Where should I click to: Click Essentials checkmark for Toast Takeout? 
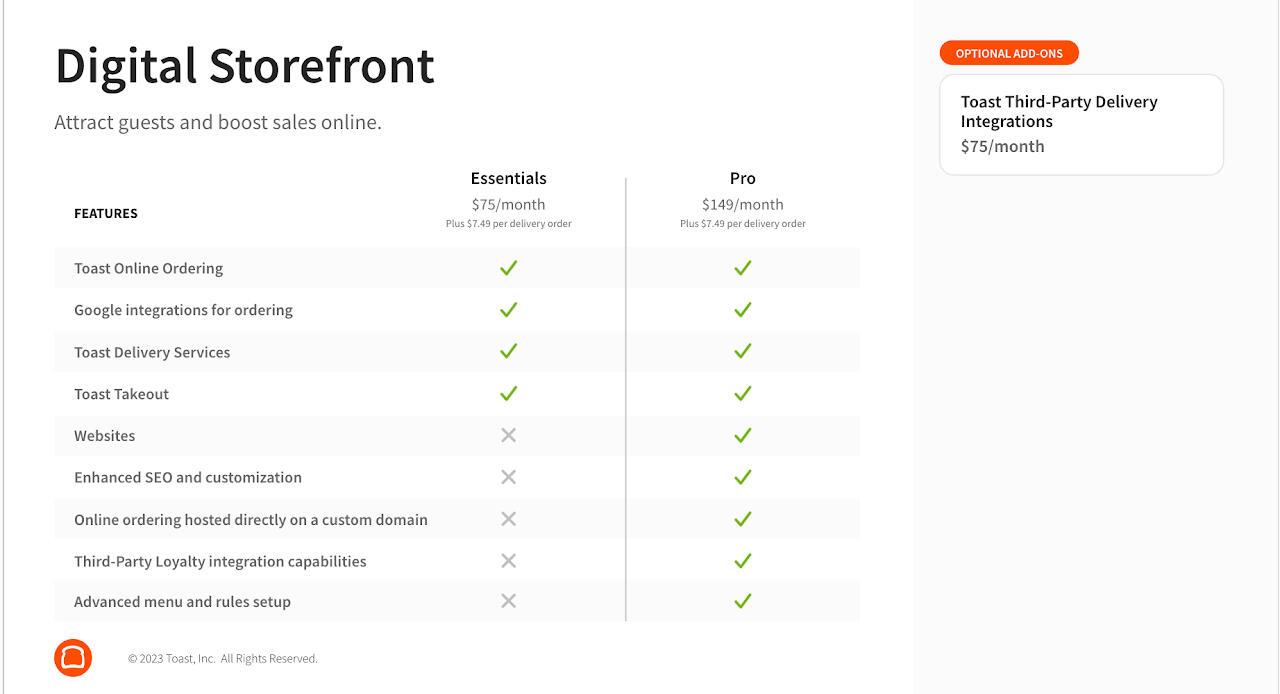point(508,393)
